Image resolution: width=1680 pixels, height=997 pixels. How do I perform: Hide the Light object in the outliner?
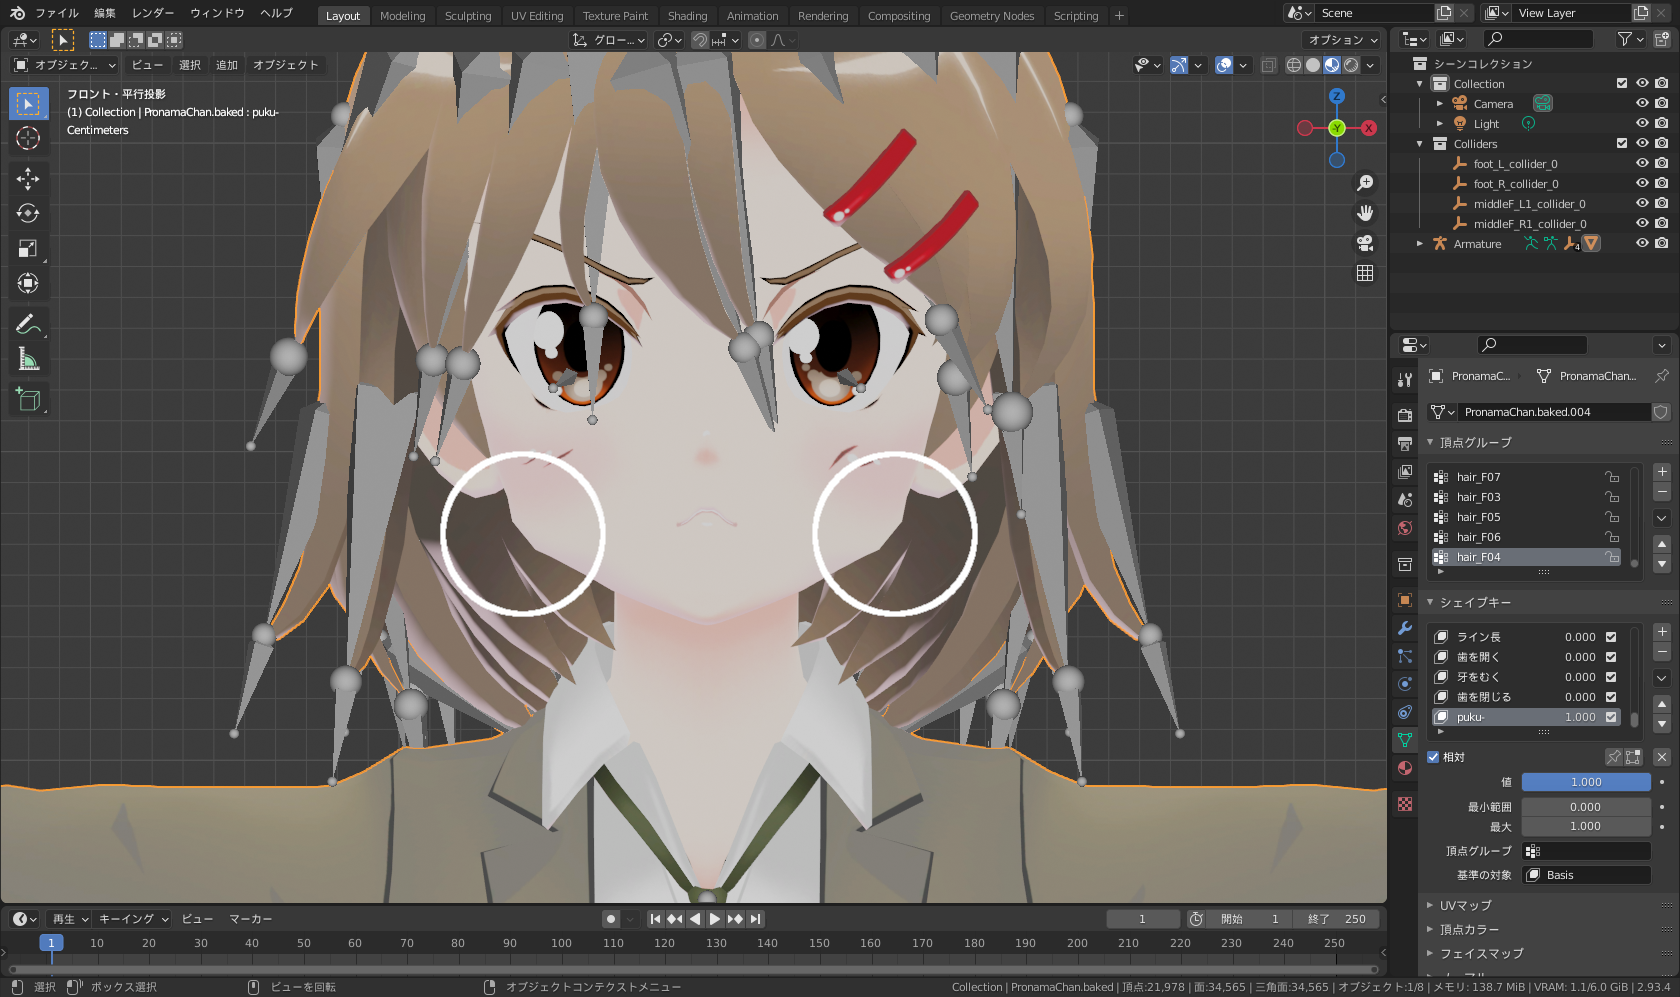(1642, 123)
